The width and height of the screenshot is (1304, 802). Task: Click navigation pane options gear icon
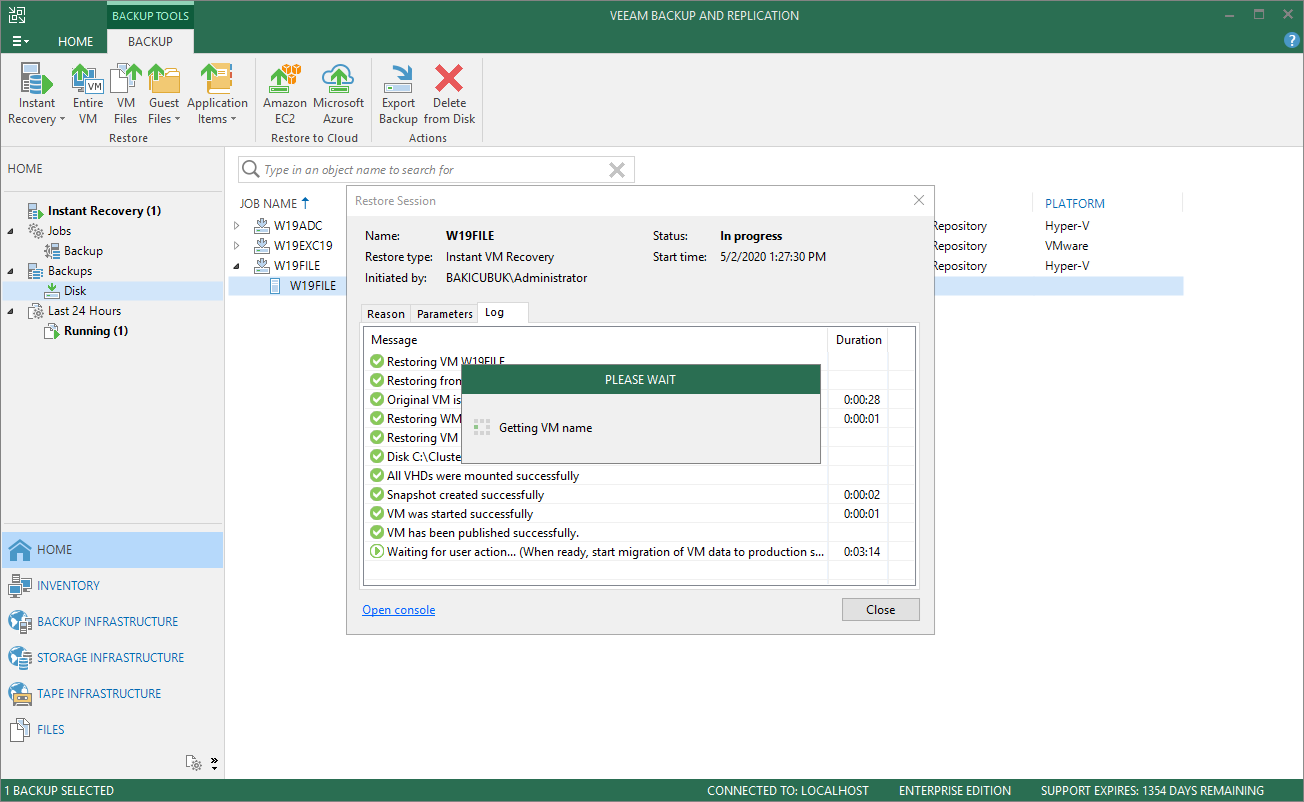point(195,763)
